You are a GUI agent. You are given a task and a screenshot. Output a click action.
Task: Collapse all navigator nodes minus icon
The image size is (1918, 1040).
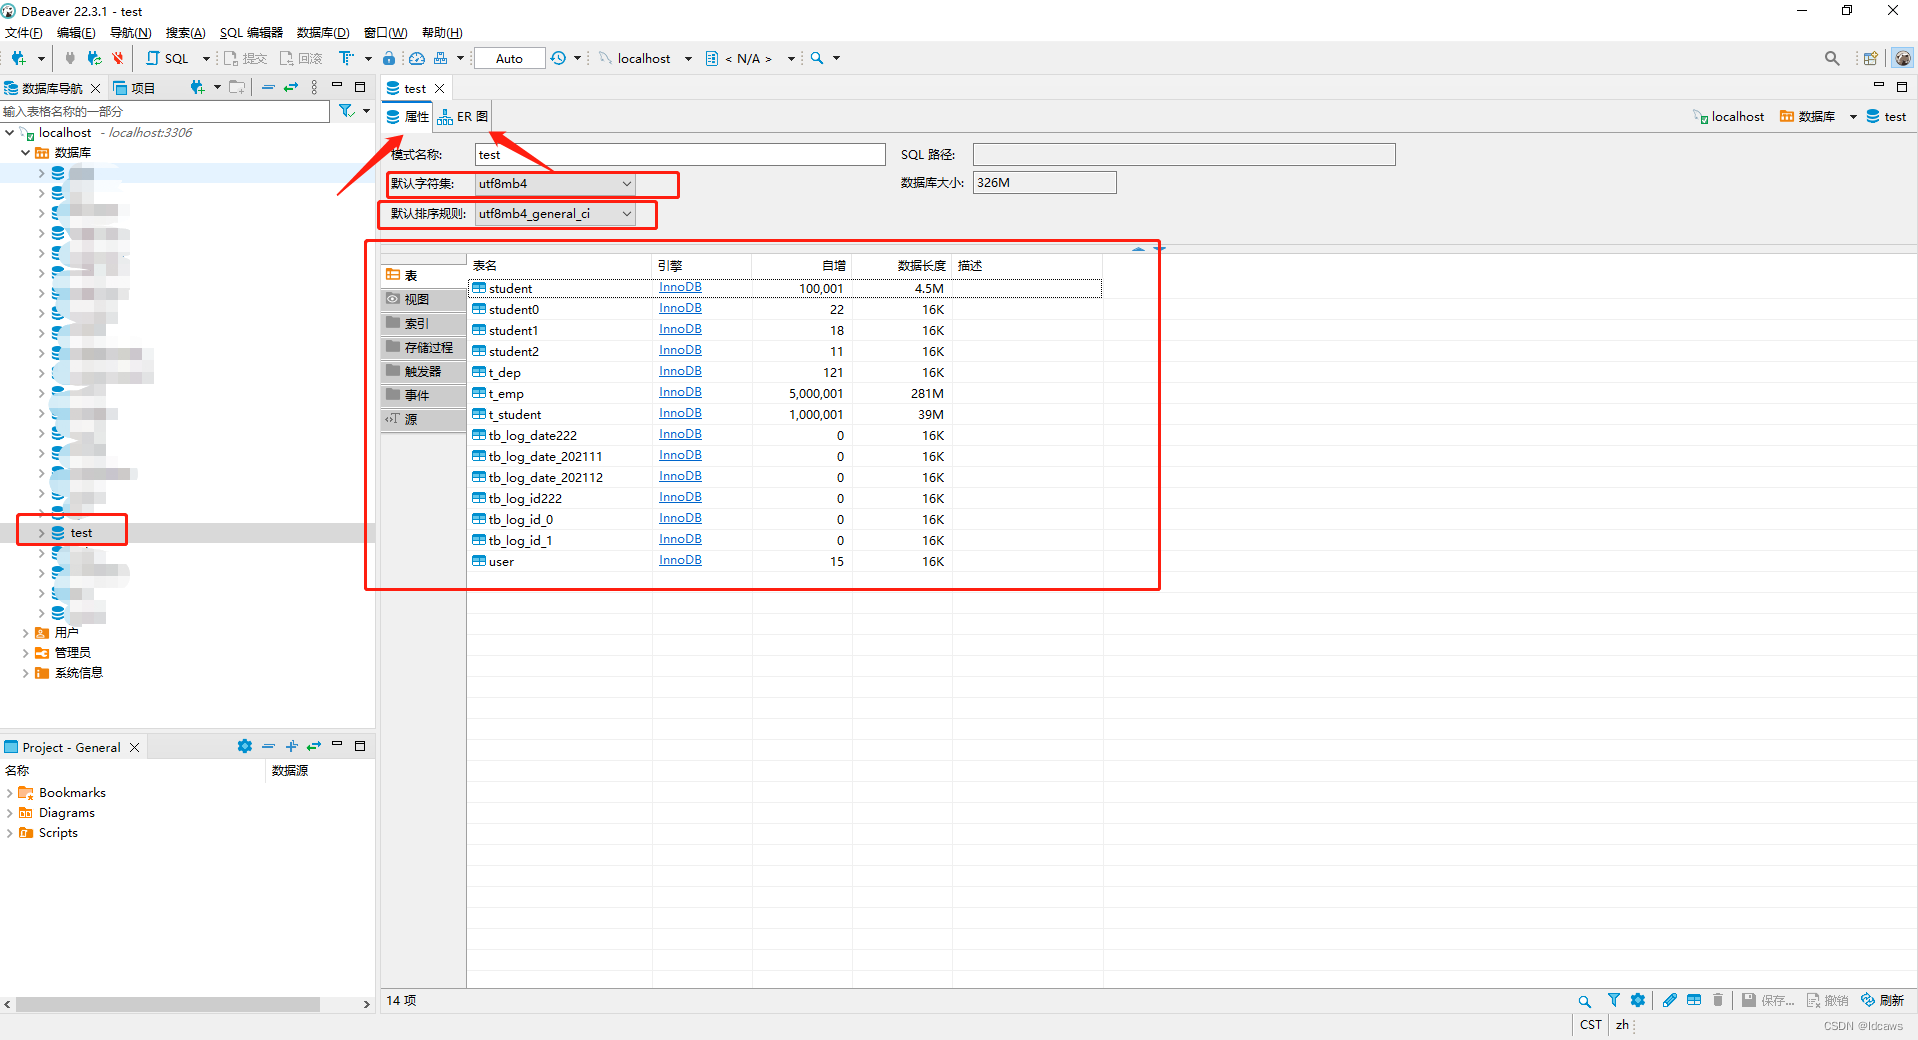268,87
